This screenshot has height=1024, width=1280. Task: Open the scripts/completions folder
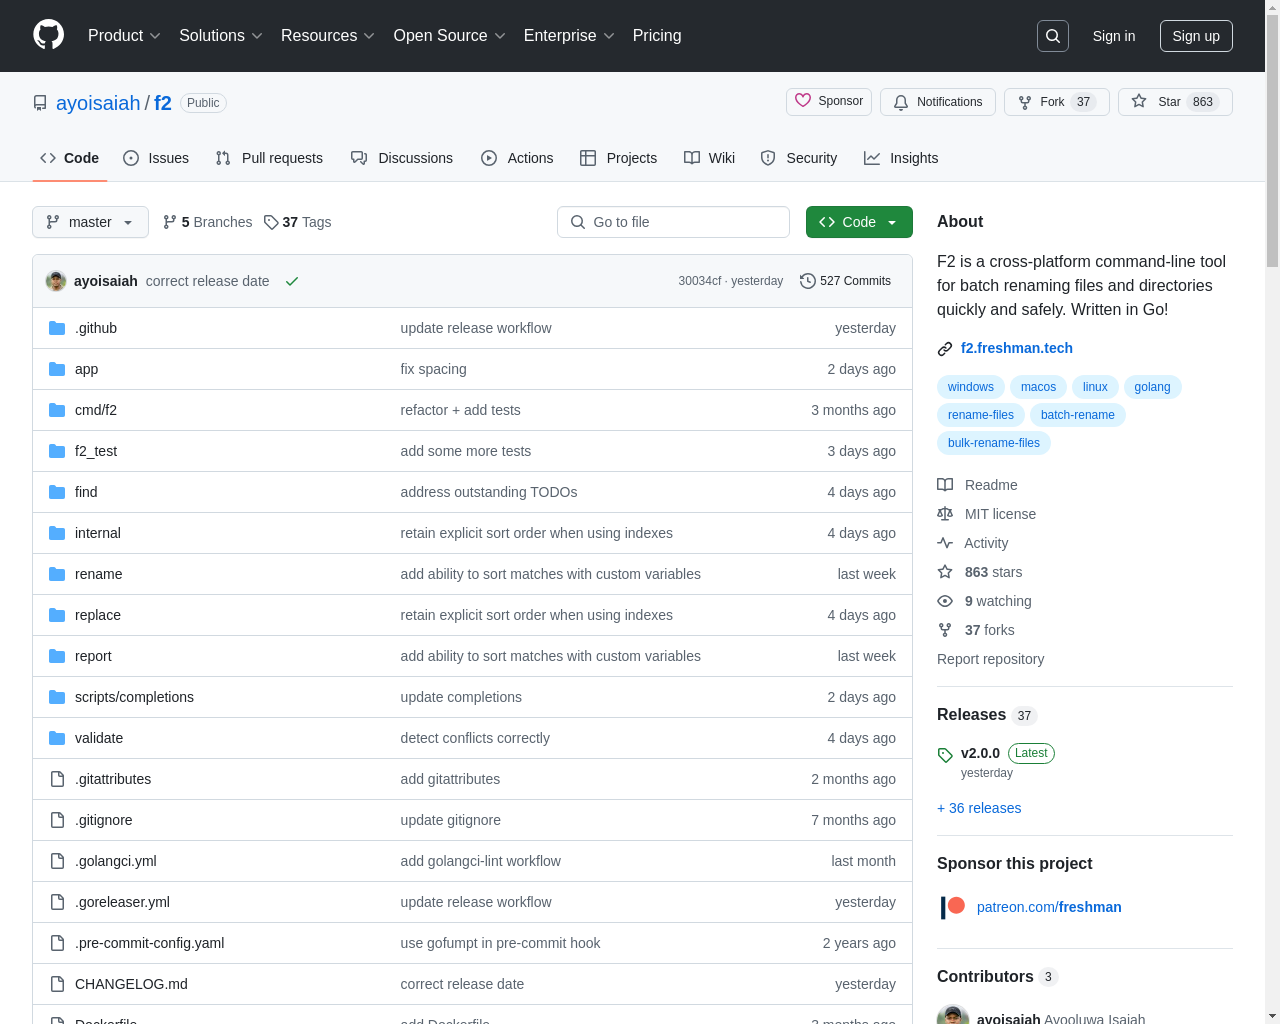tap(134, 697)
